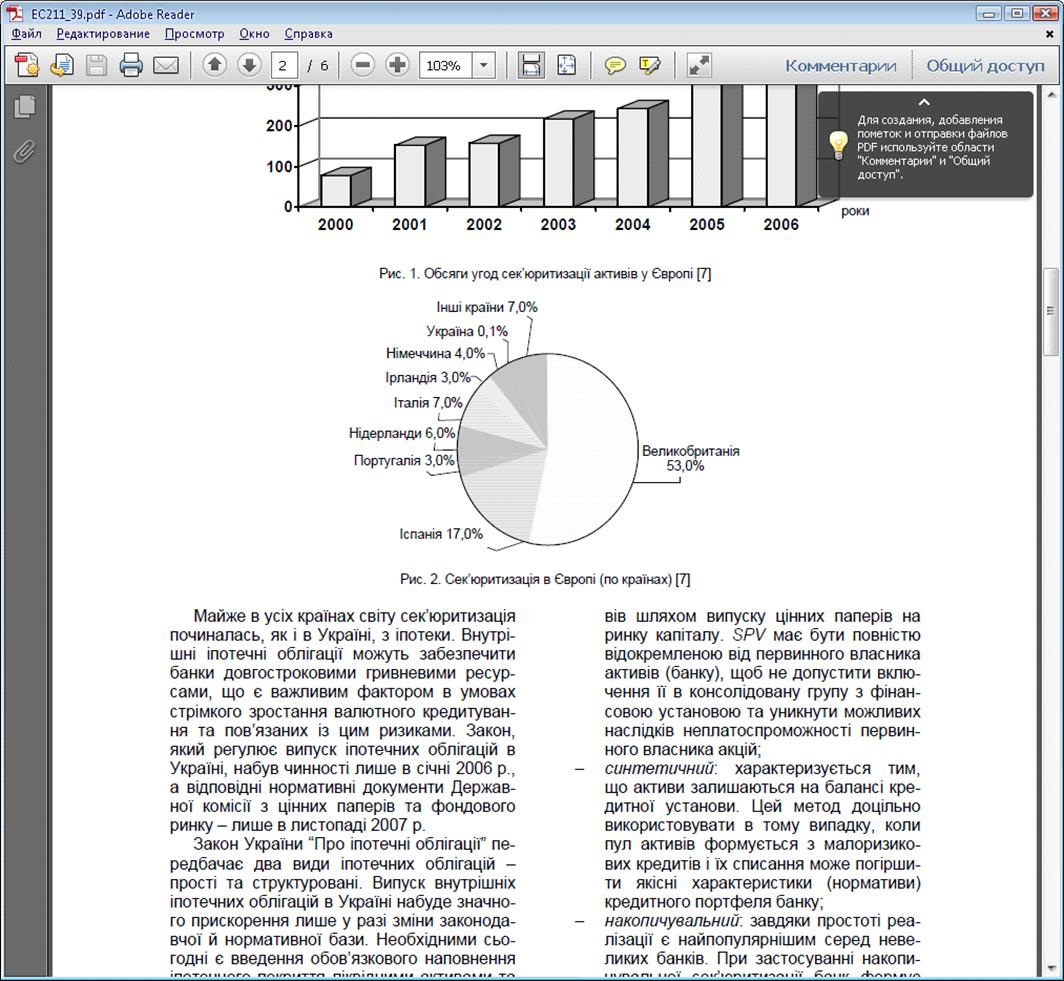The width and height of the screenshot is (1064, 981).
Task: Print the document with the printer icon
Action: [x=131, y=65]
